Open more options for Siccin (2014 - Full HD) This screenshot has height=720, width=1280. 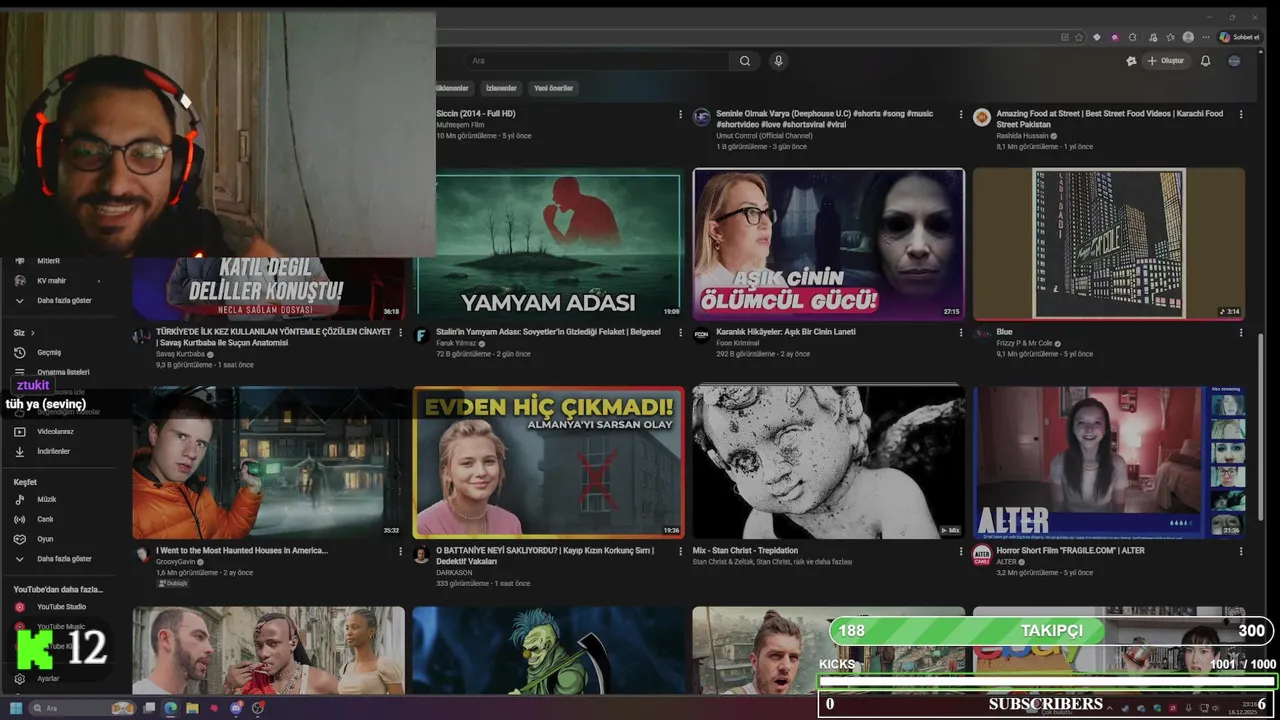[x=681, y=114]
